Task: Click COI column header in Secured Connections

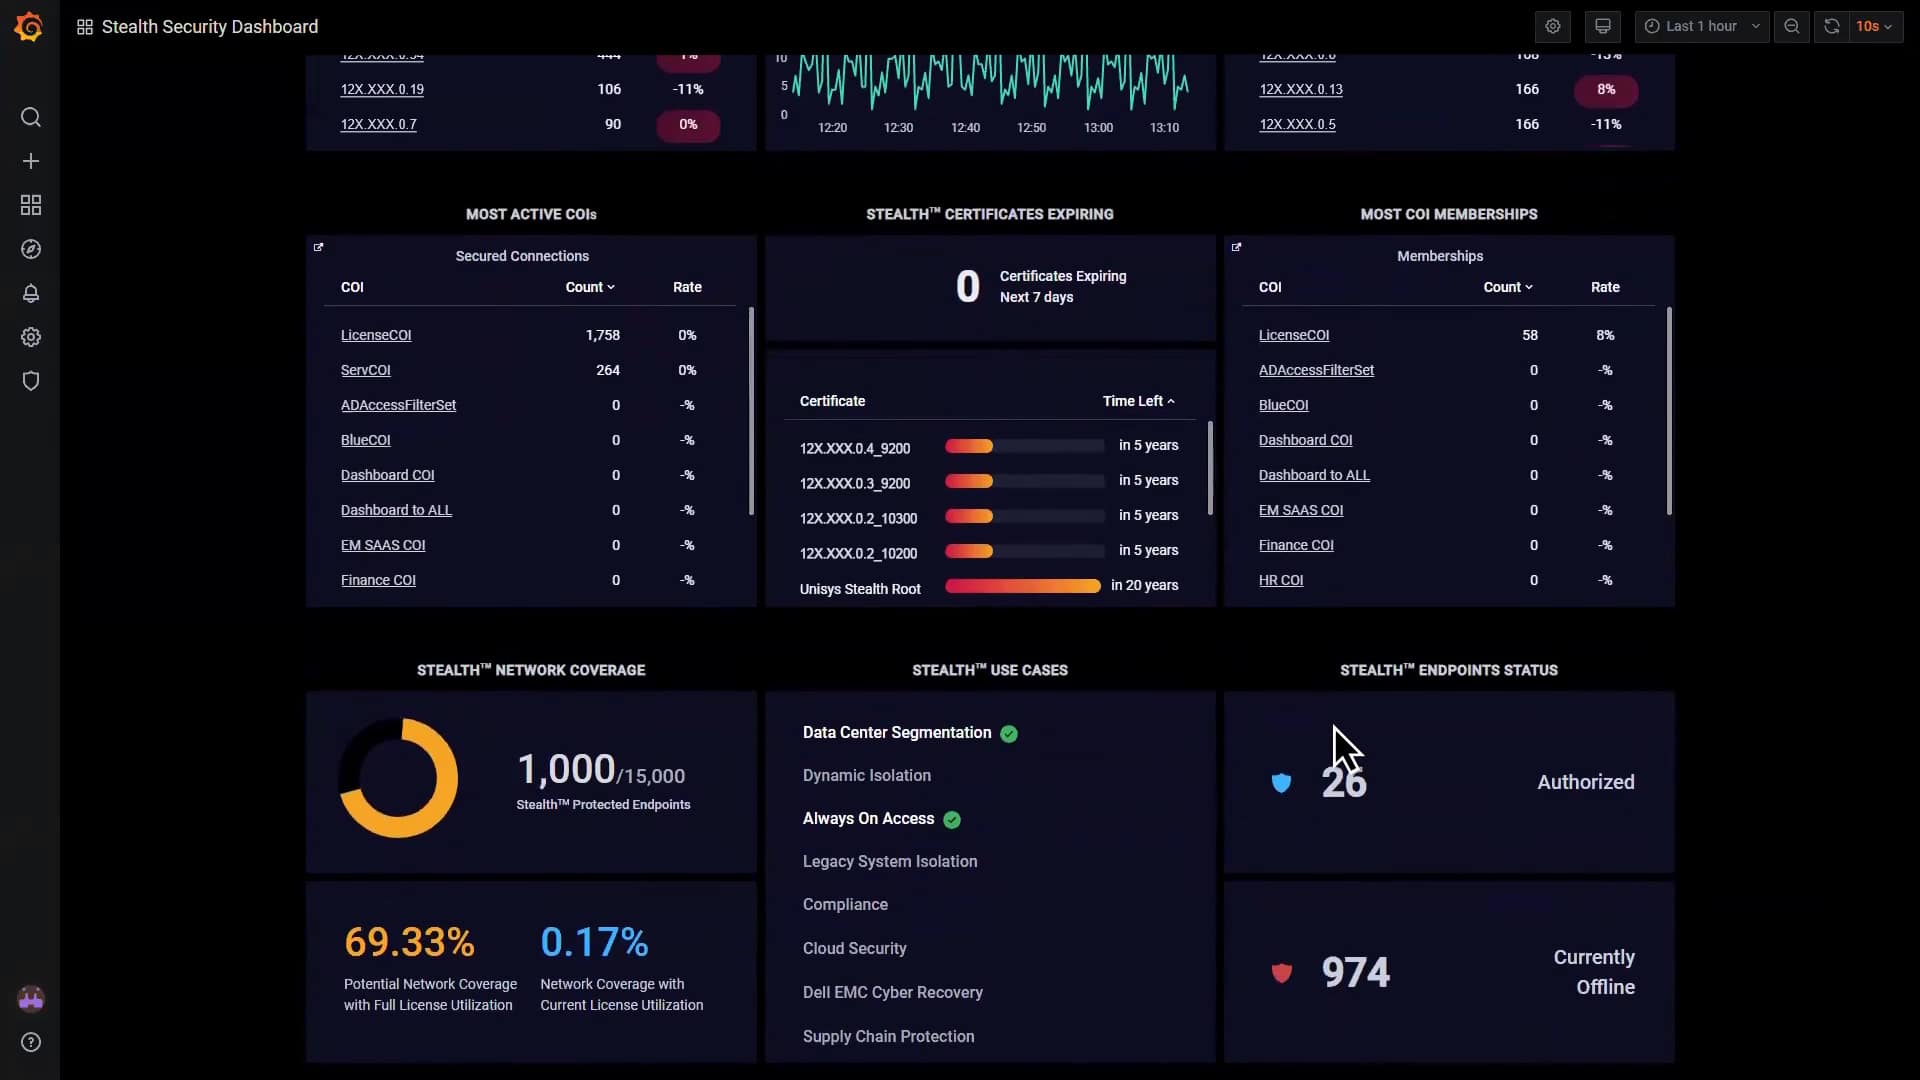Action: coord(352,288)
